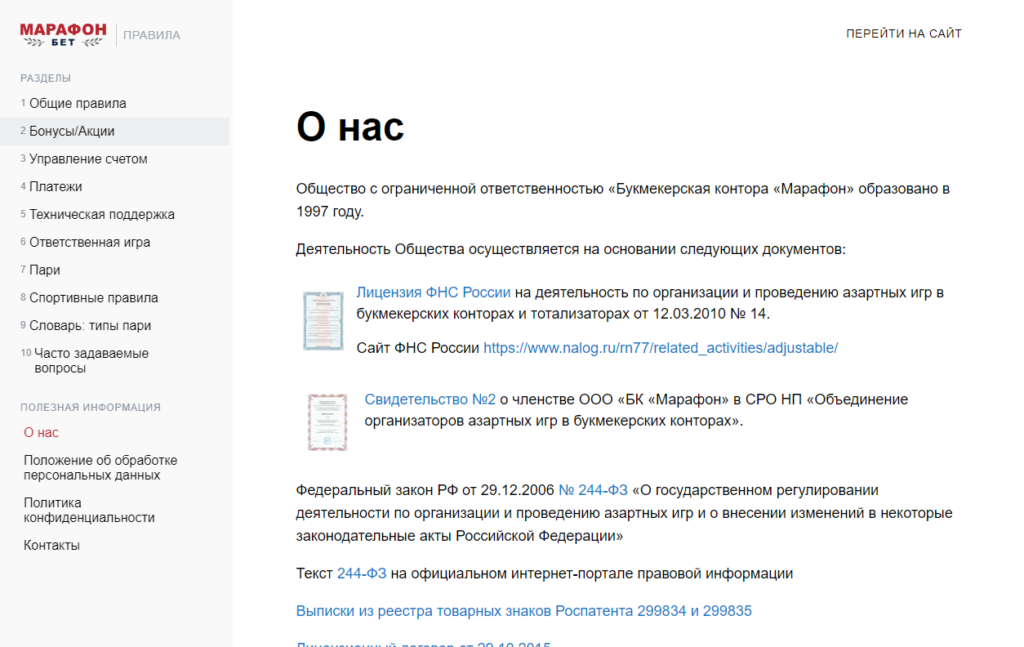The height and width of the screenshot is (647, 1024).
Task: Click ПЕРЕЙТИ НА САЙТ button
Action: click(904, 33)
